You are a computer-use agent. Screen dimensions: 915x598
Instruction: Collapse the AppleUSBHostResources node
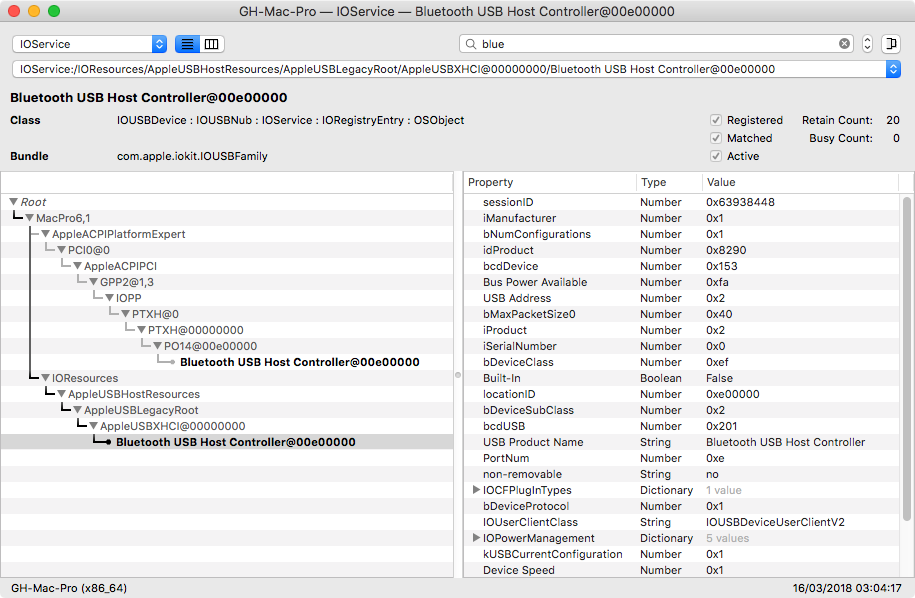coord(61,394)
